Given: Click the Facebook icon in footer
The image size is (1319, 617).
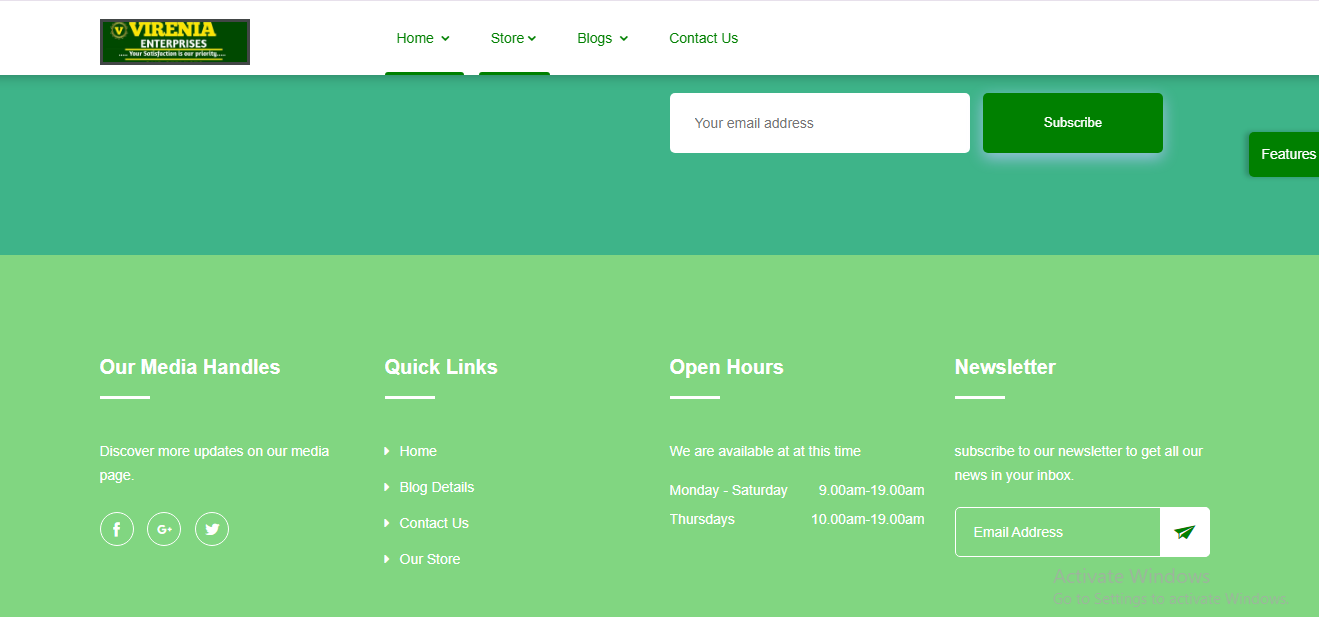Looking at the screenshot, I should pyautogui.click(x=117, y=529).
